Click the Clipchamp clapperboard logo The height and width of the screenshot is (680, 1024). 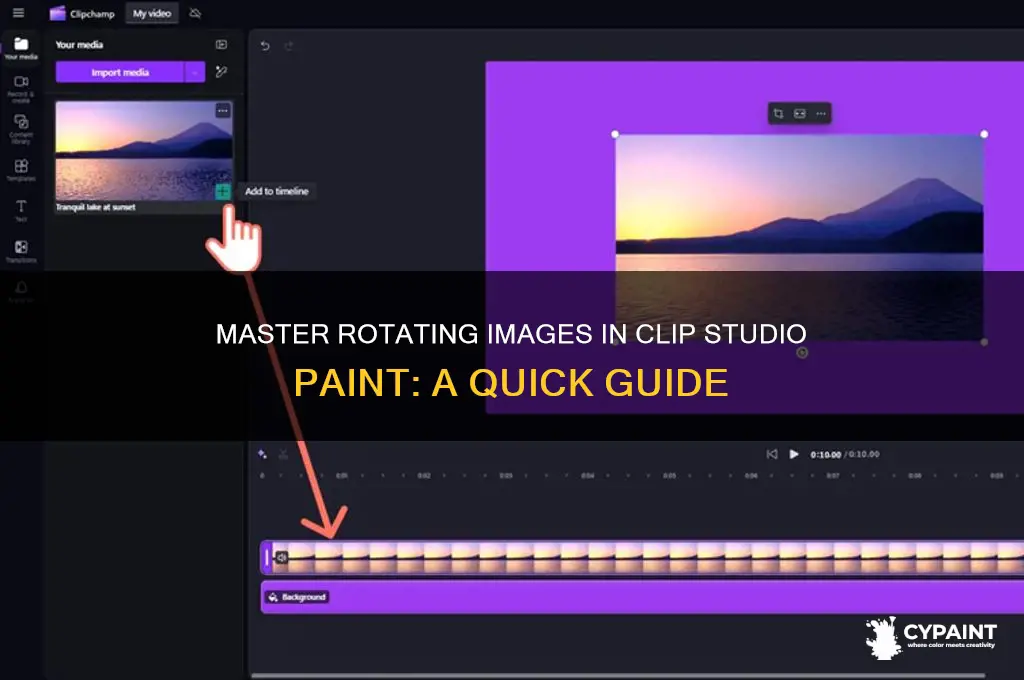click(57, 13)
